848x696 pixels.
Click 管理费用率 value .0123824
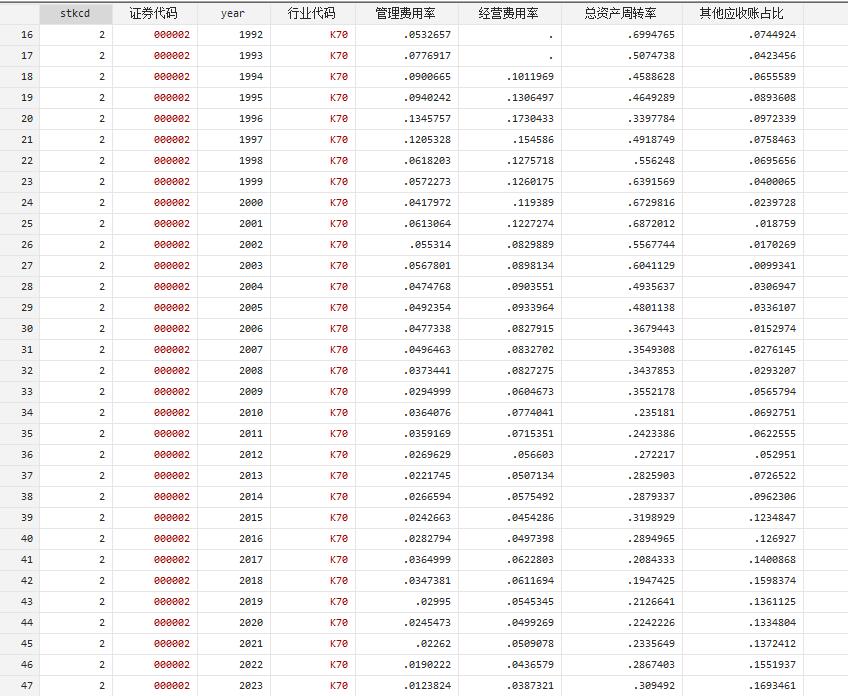427,685
